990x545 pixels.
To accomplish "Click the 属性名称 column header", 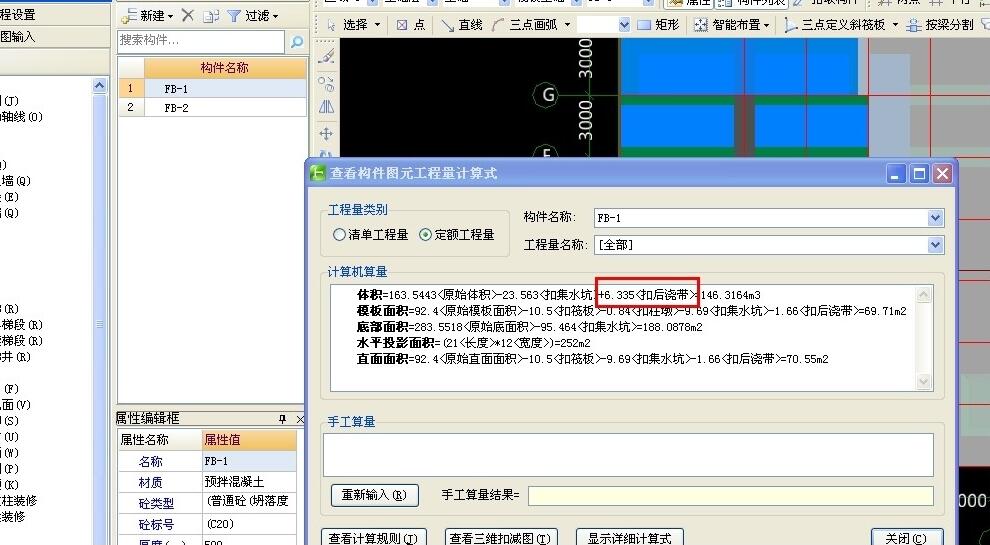I will 160,440.
